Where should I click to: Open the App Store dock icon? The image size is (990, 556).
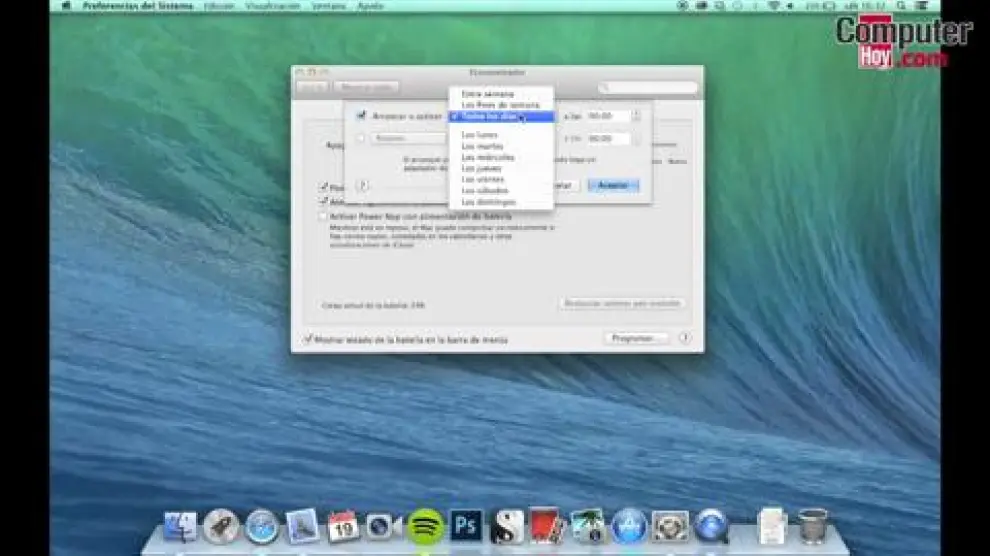tap(629, 526)
